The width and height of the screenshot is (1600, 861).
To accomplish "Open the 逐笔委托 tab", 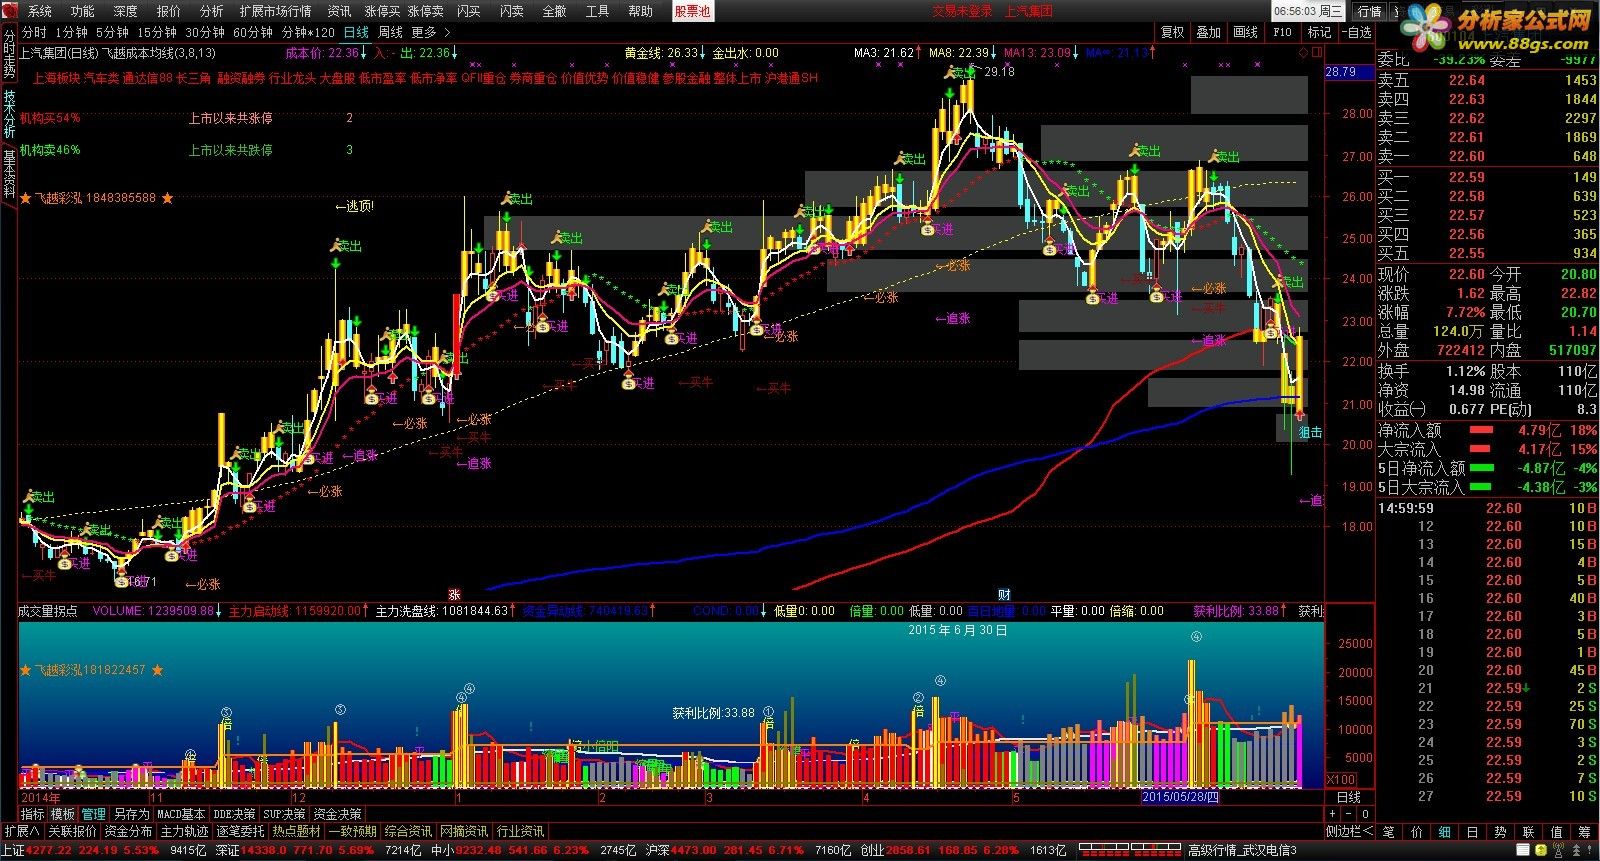I will 241,831.
